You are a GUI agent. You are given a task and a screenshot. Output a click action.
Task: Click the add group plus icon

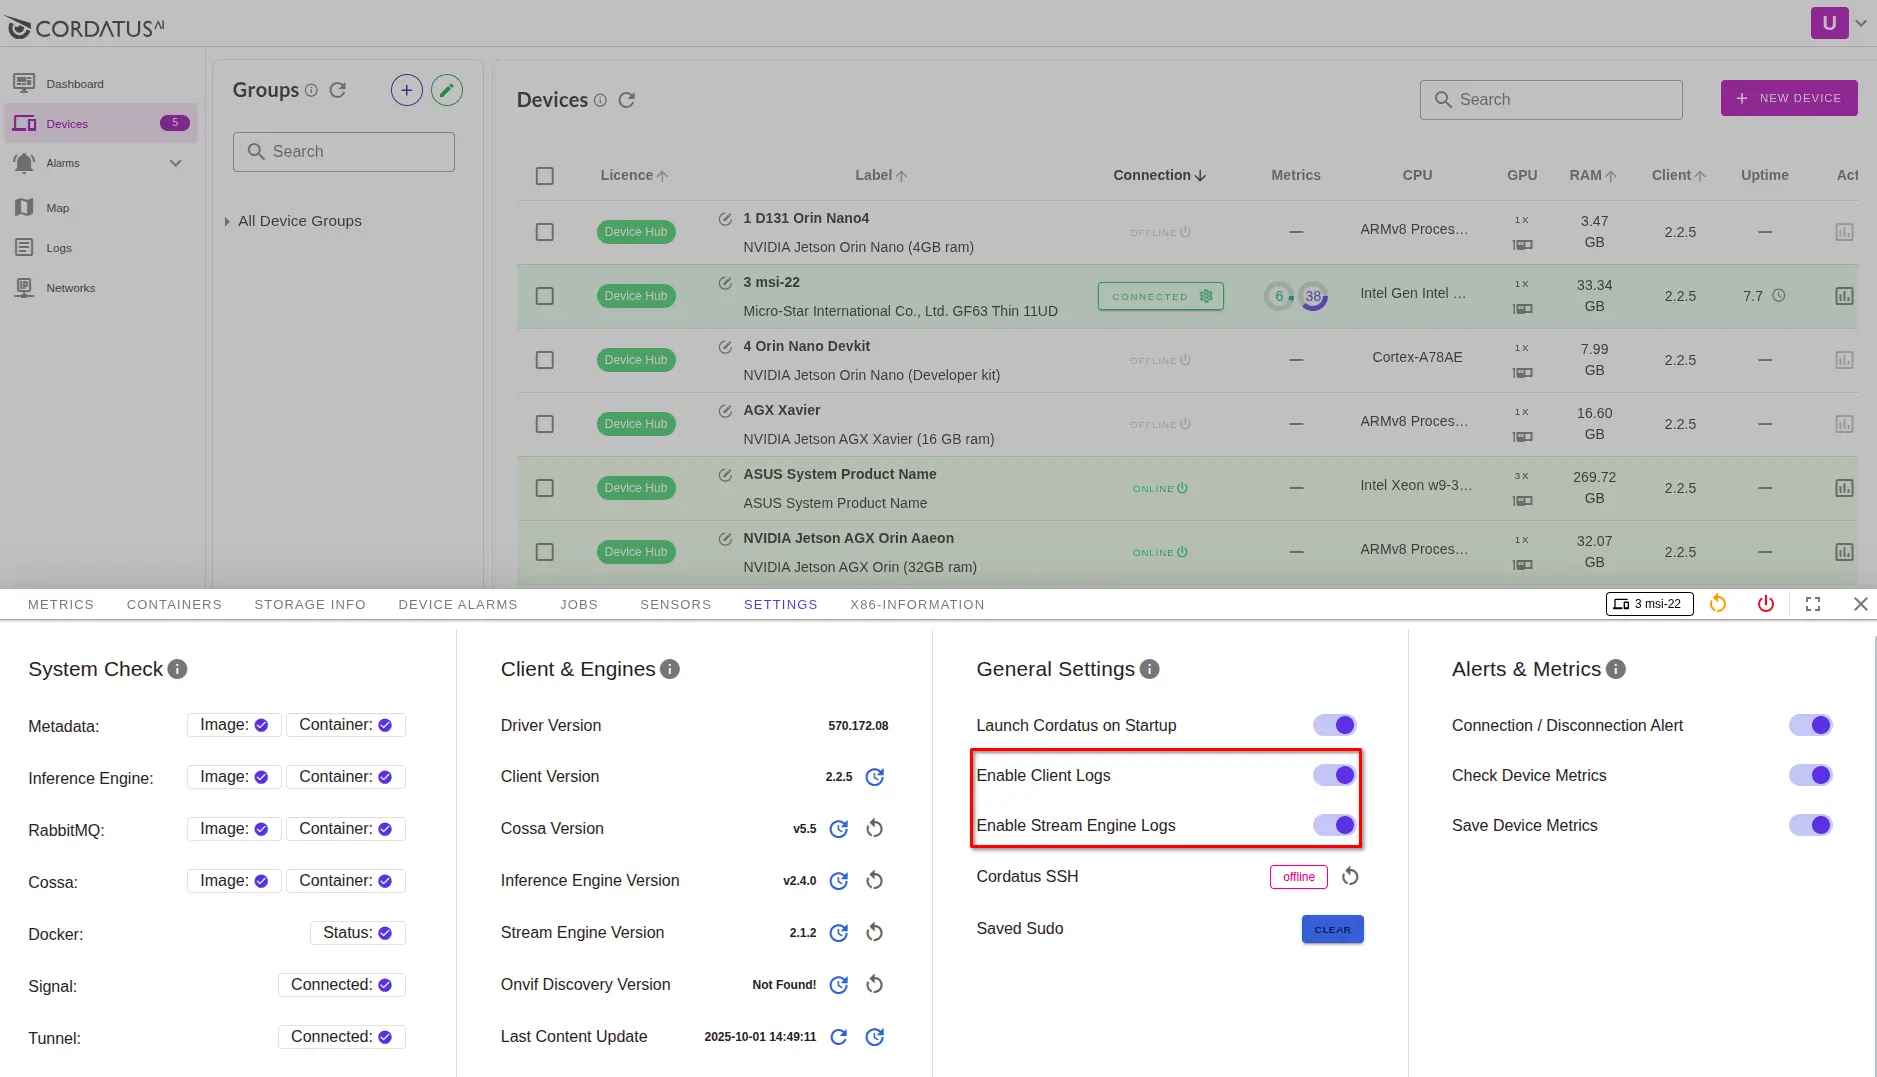coord(406,91)
